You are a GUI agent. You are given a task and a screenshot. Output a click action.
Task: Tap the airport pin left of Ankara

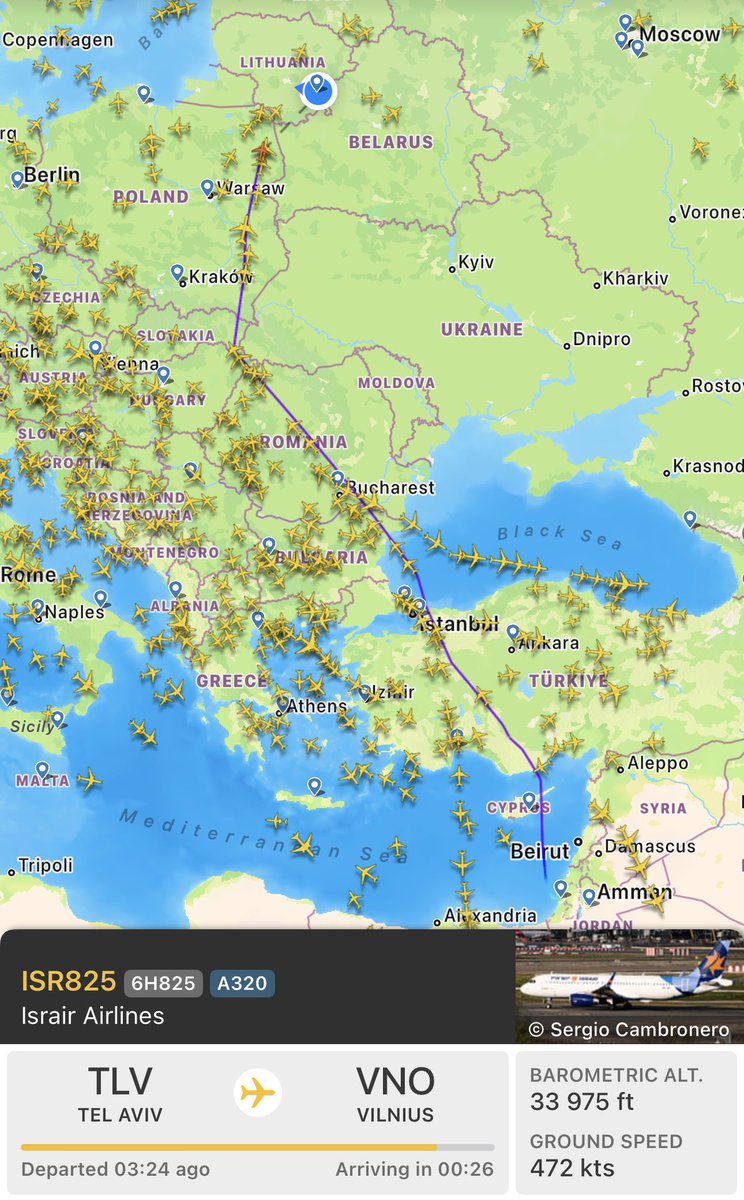[513, 632]
